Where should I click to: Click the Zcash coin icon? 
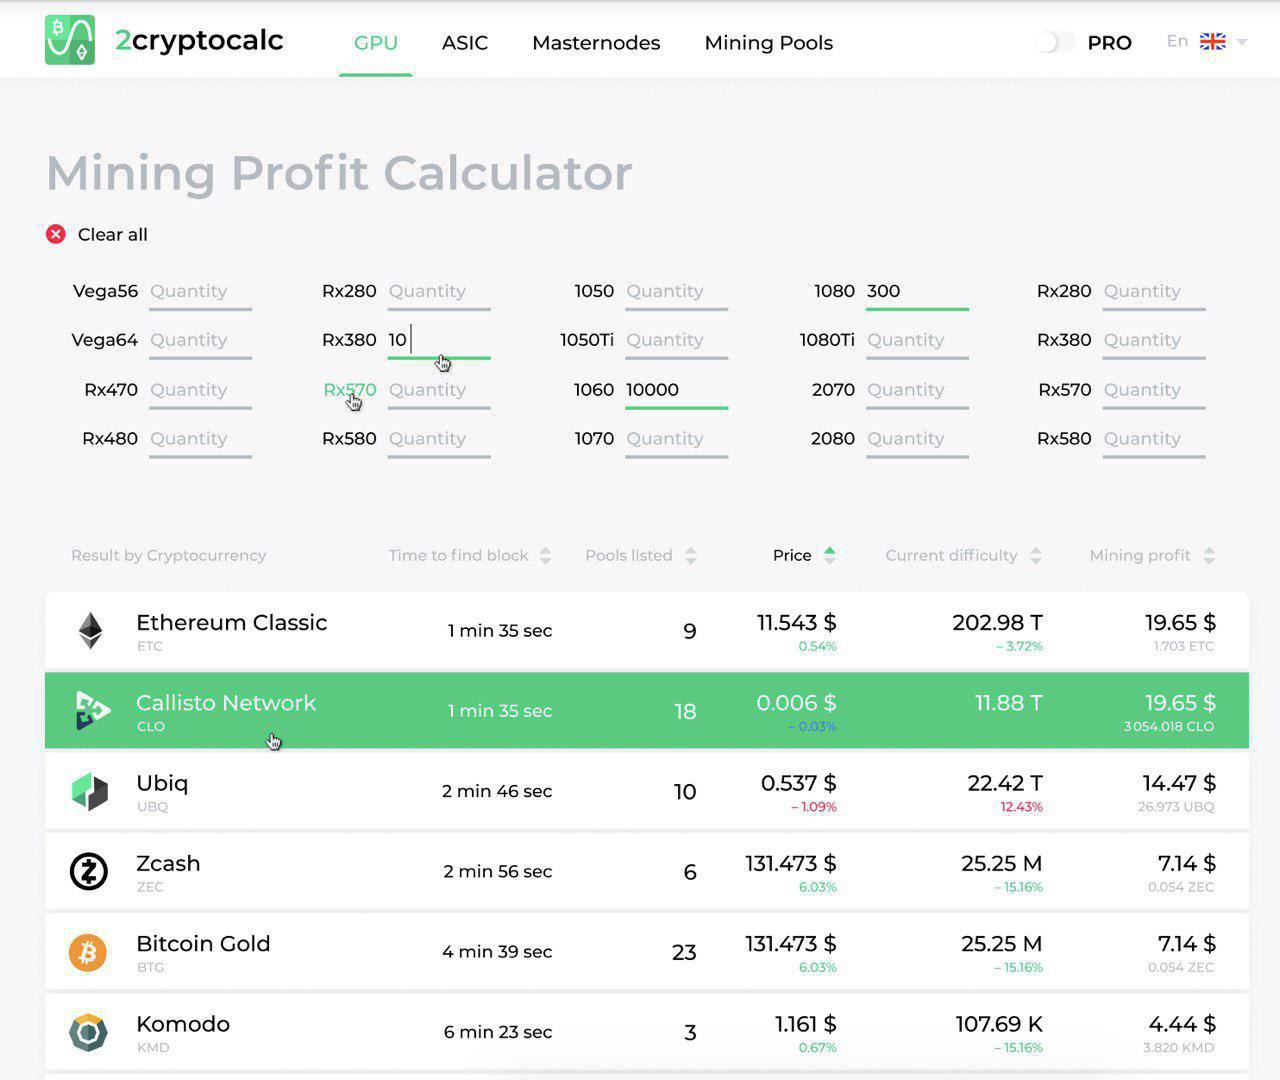point(89,871)
